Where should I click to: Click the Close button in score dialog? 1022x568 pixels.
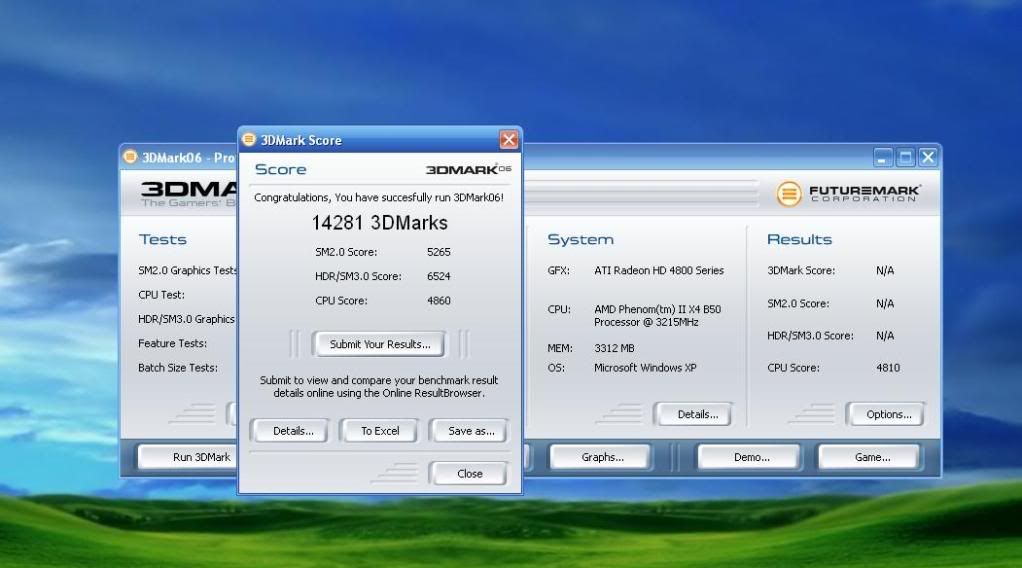[x=469, y=473]
